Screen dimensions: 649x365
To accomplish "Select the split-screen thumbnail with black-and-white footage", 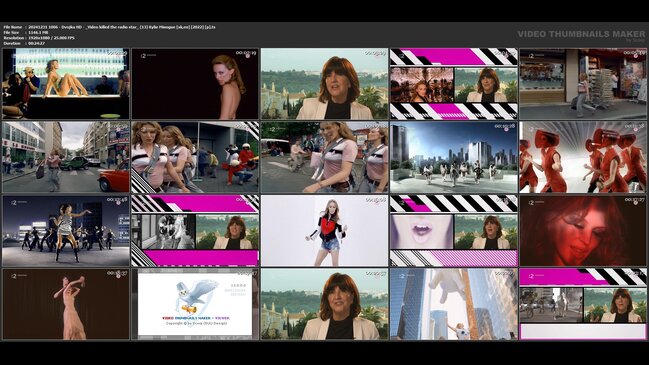I will pyautogui.click(x=195, y=231).
